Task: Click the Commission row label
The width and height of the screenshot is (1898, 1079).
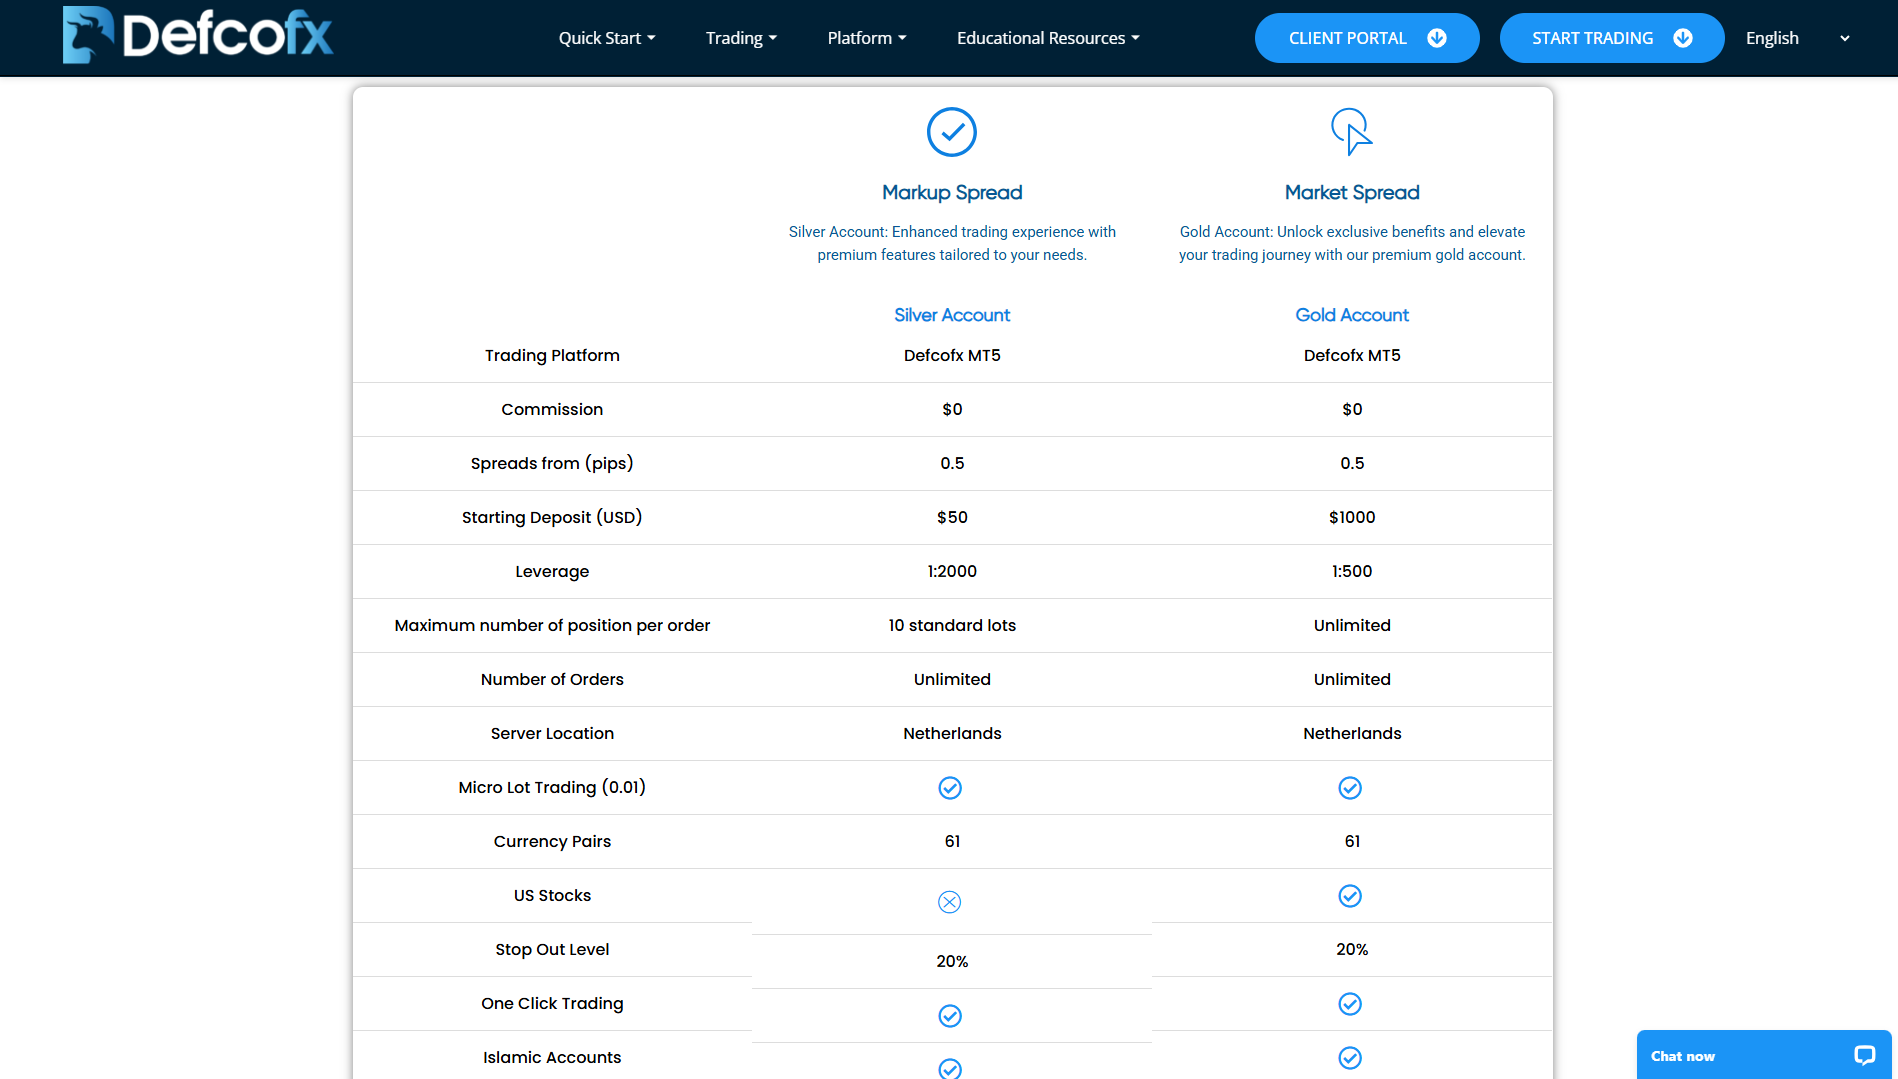Action: (552, 409)
